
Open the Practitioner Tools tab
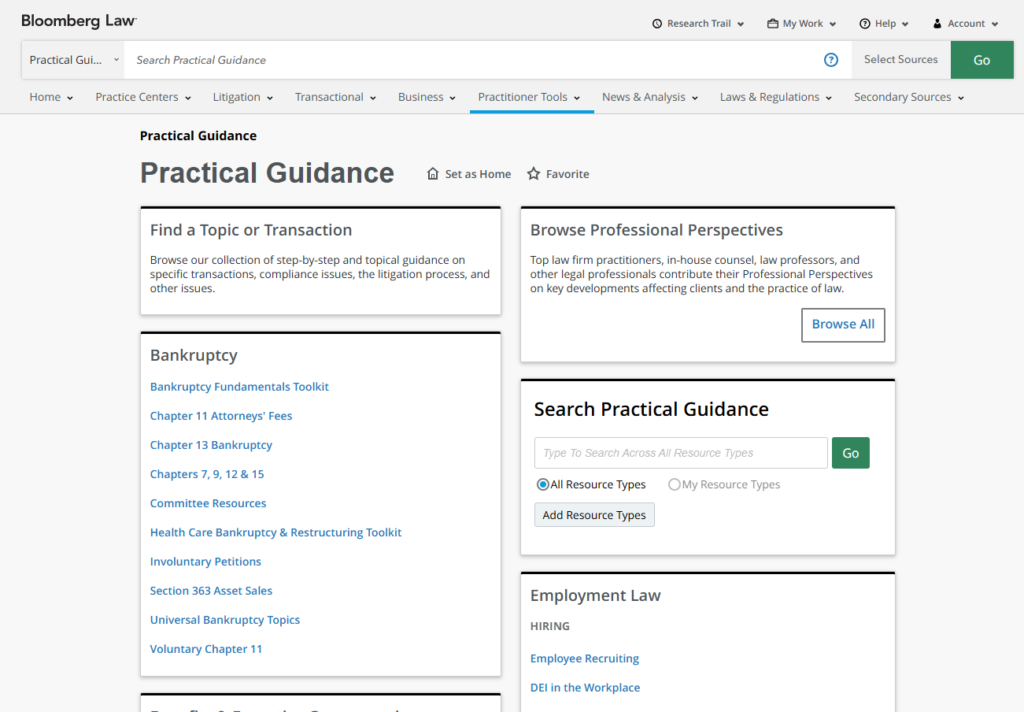tap(529, 97)
